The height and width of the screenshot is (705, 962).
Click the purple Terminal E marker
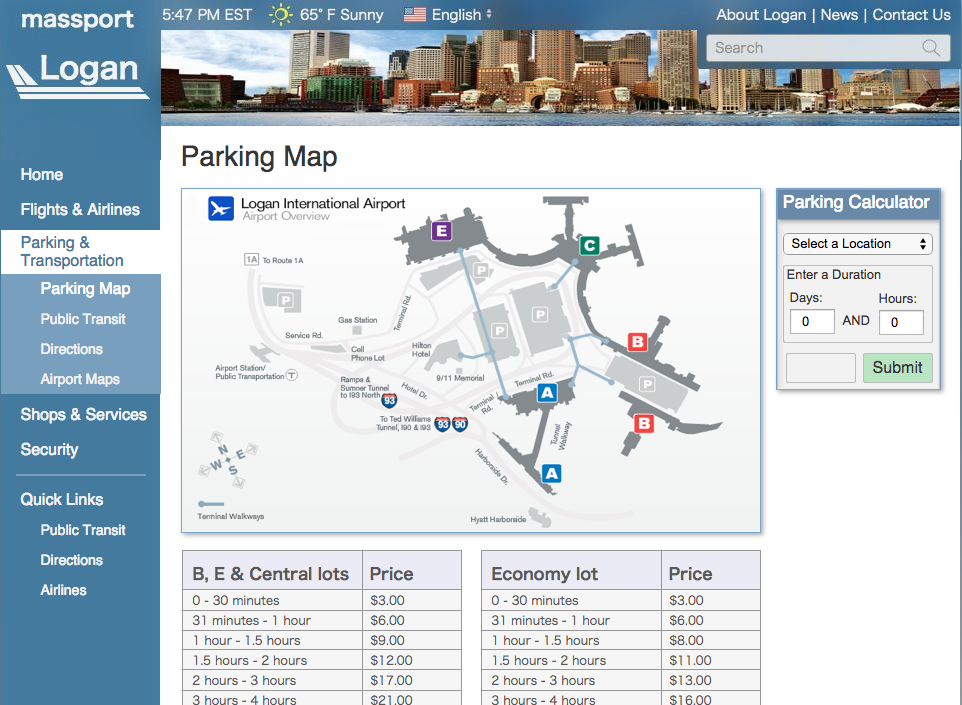(x=441, y=231)
